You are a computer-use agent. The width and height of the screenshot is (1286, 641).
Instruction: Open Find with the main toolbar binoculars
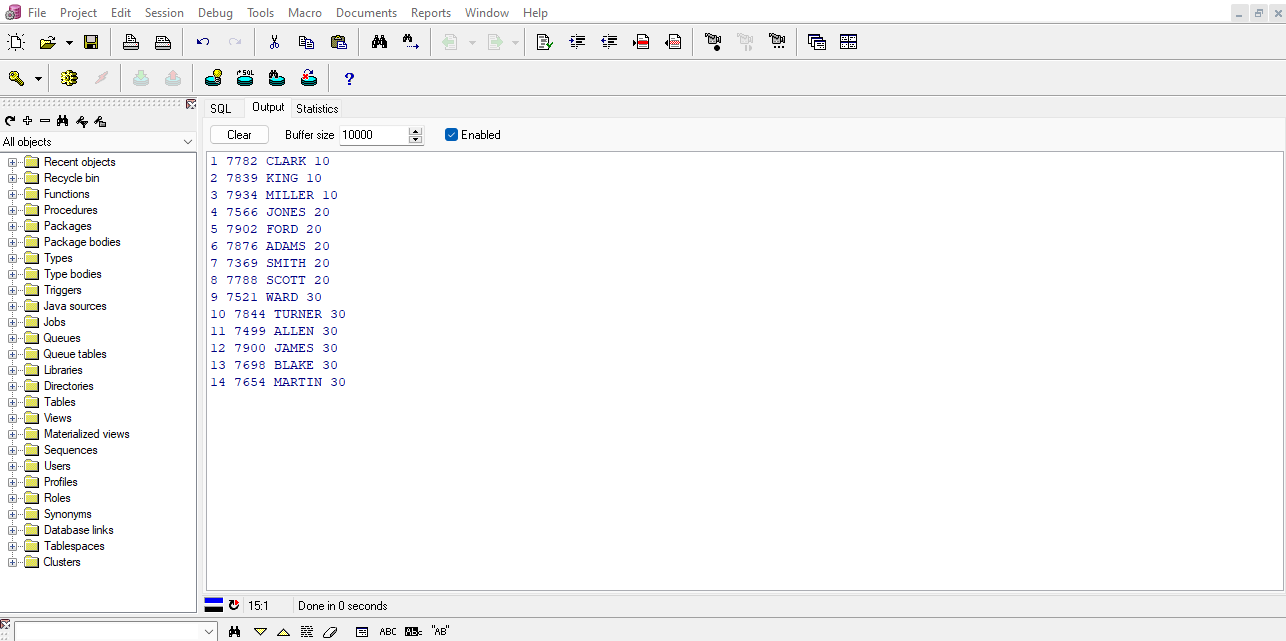tap(379, 42)
